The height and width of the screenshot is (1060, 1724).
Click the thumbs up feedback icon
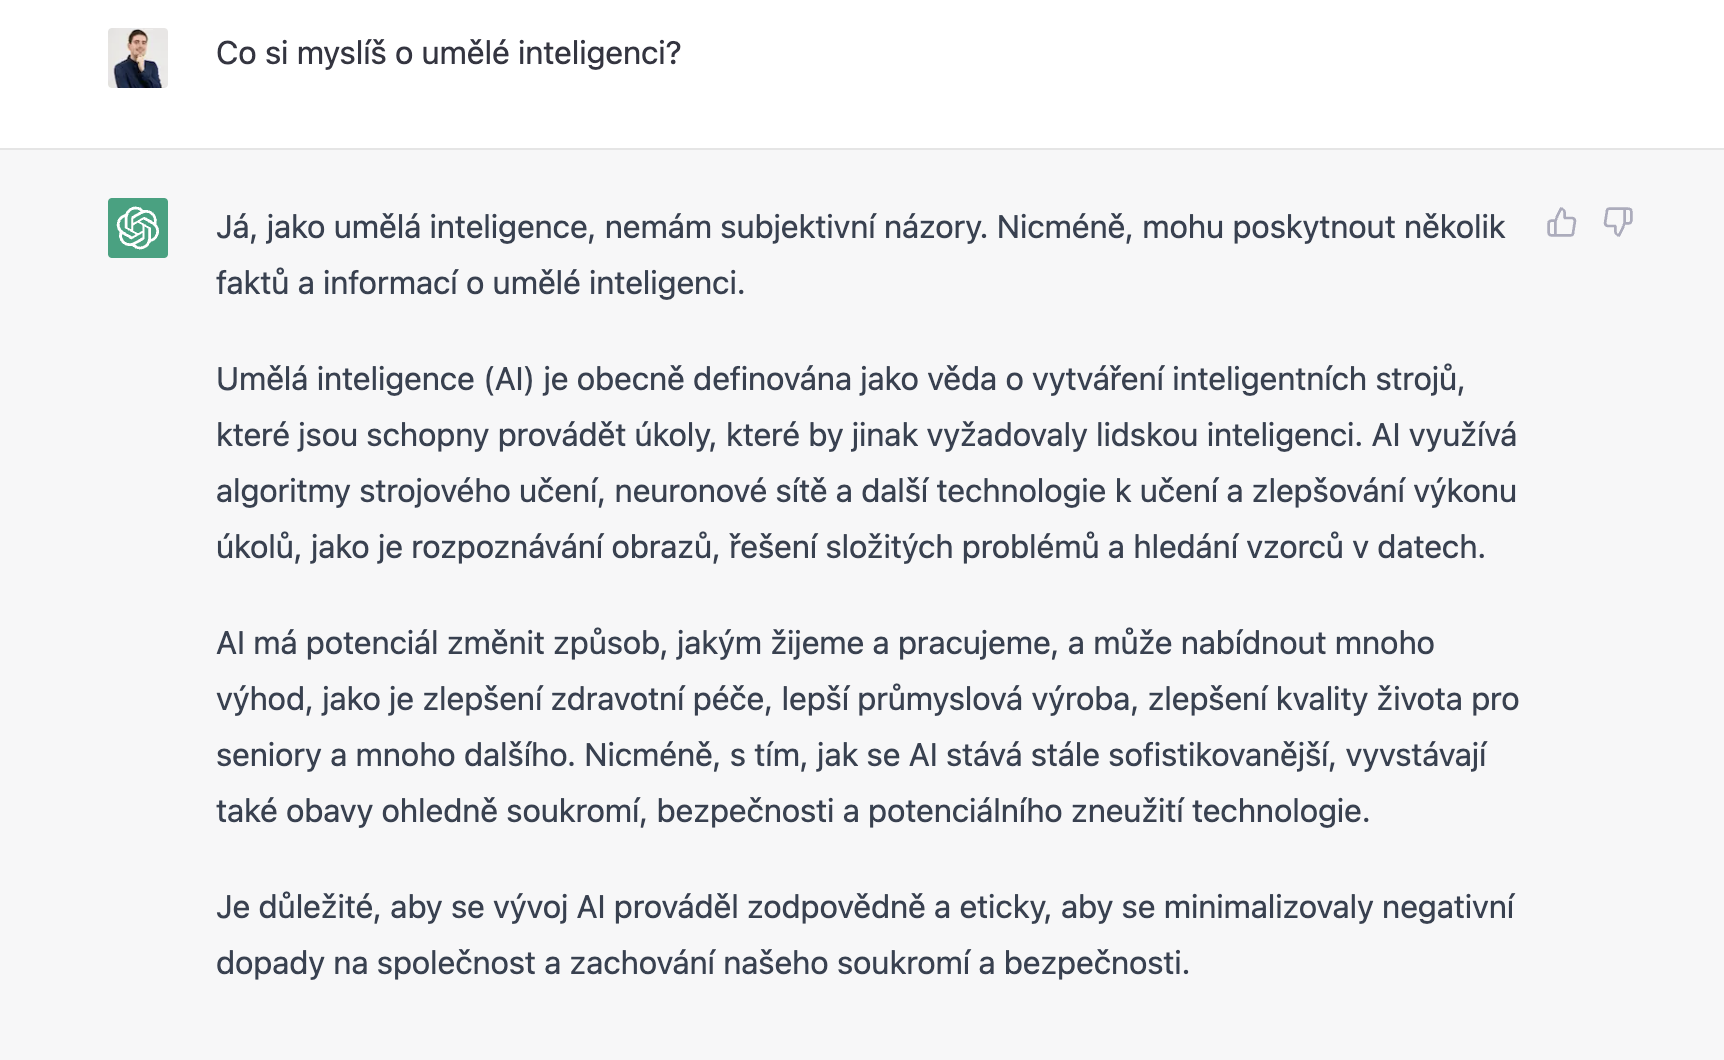[x=1561, y=222]
